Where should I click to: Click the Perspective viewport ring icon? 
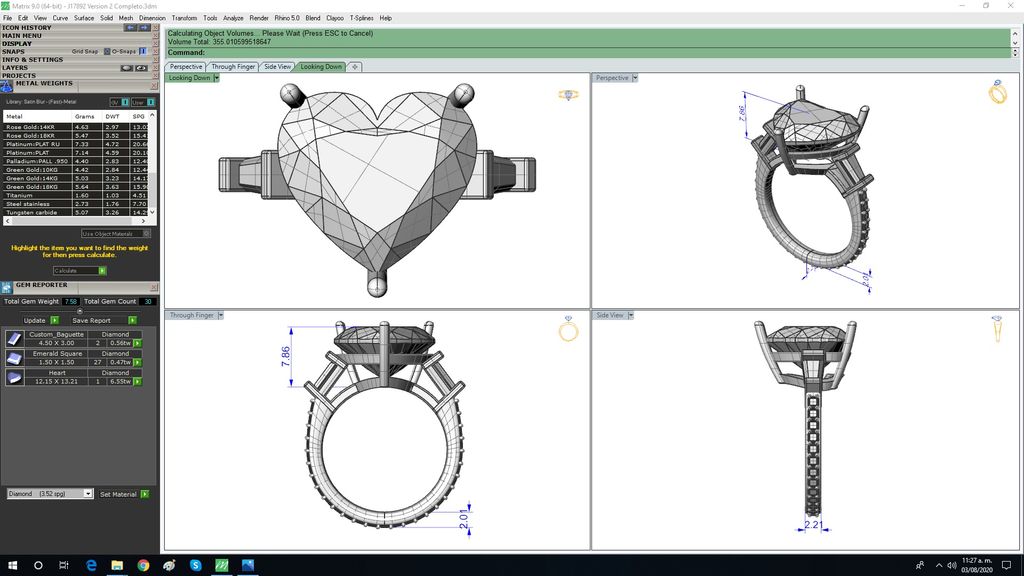[x=998, y=93]
